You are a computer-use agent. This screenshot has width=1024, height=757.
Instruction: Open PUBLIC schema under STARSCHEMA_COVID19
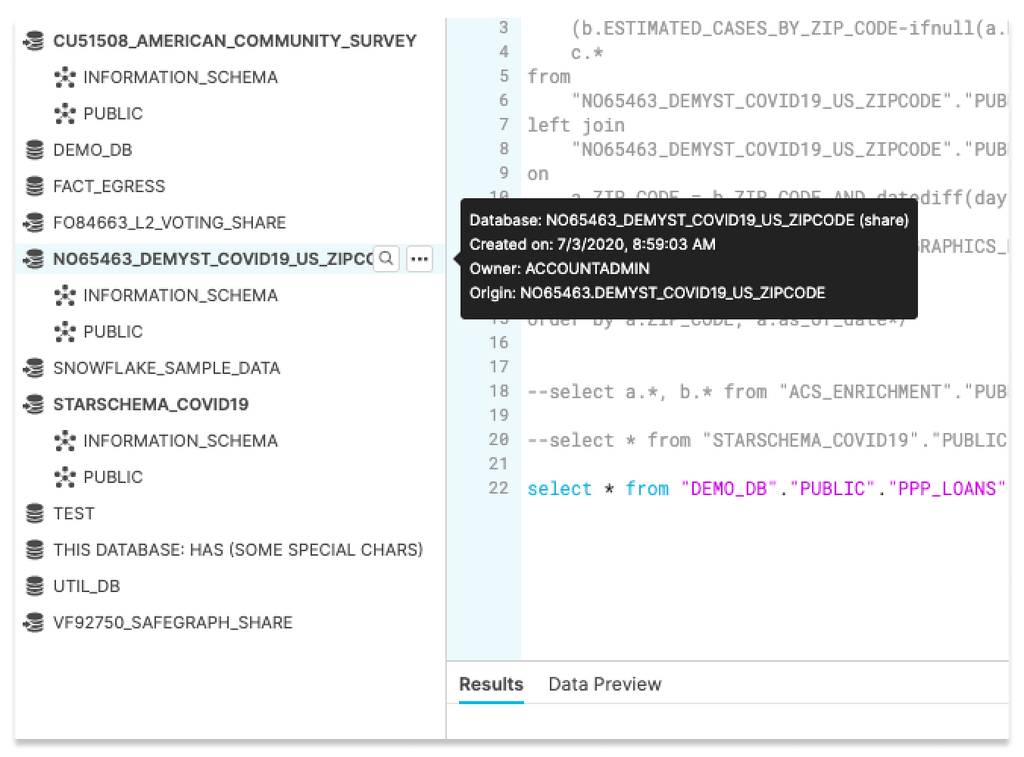[x=113, y=477]
